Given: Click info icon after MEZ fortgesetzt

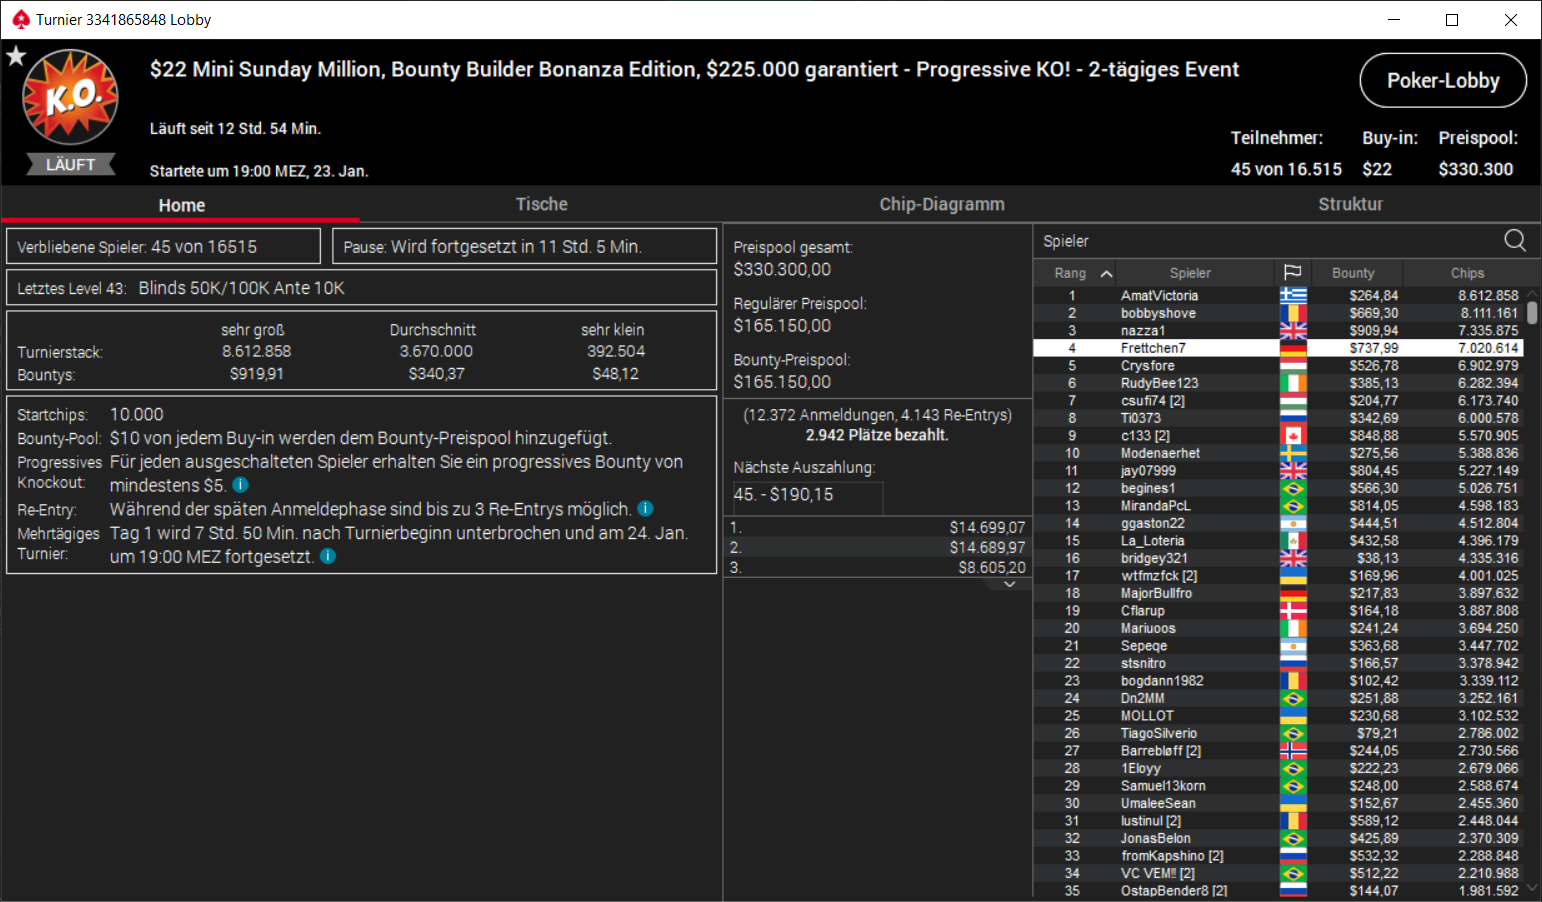Looking at the screenshot, I should [x=327, y=556].
